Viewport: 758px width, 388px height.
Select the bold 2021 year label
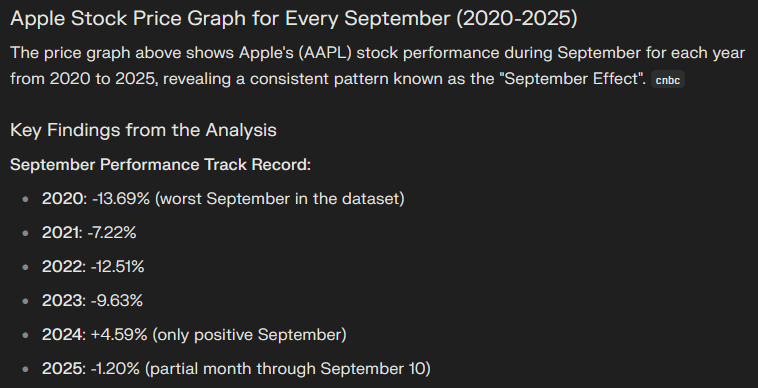(61, 232)
